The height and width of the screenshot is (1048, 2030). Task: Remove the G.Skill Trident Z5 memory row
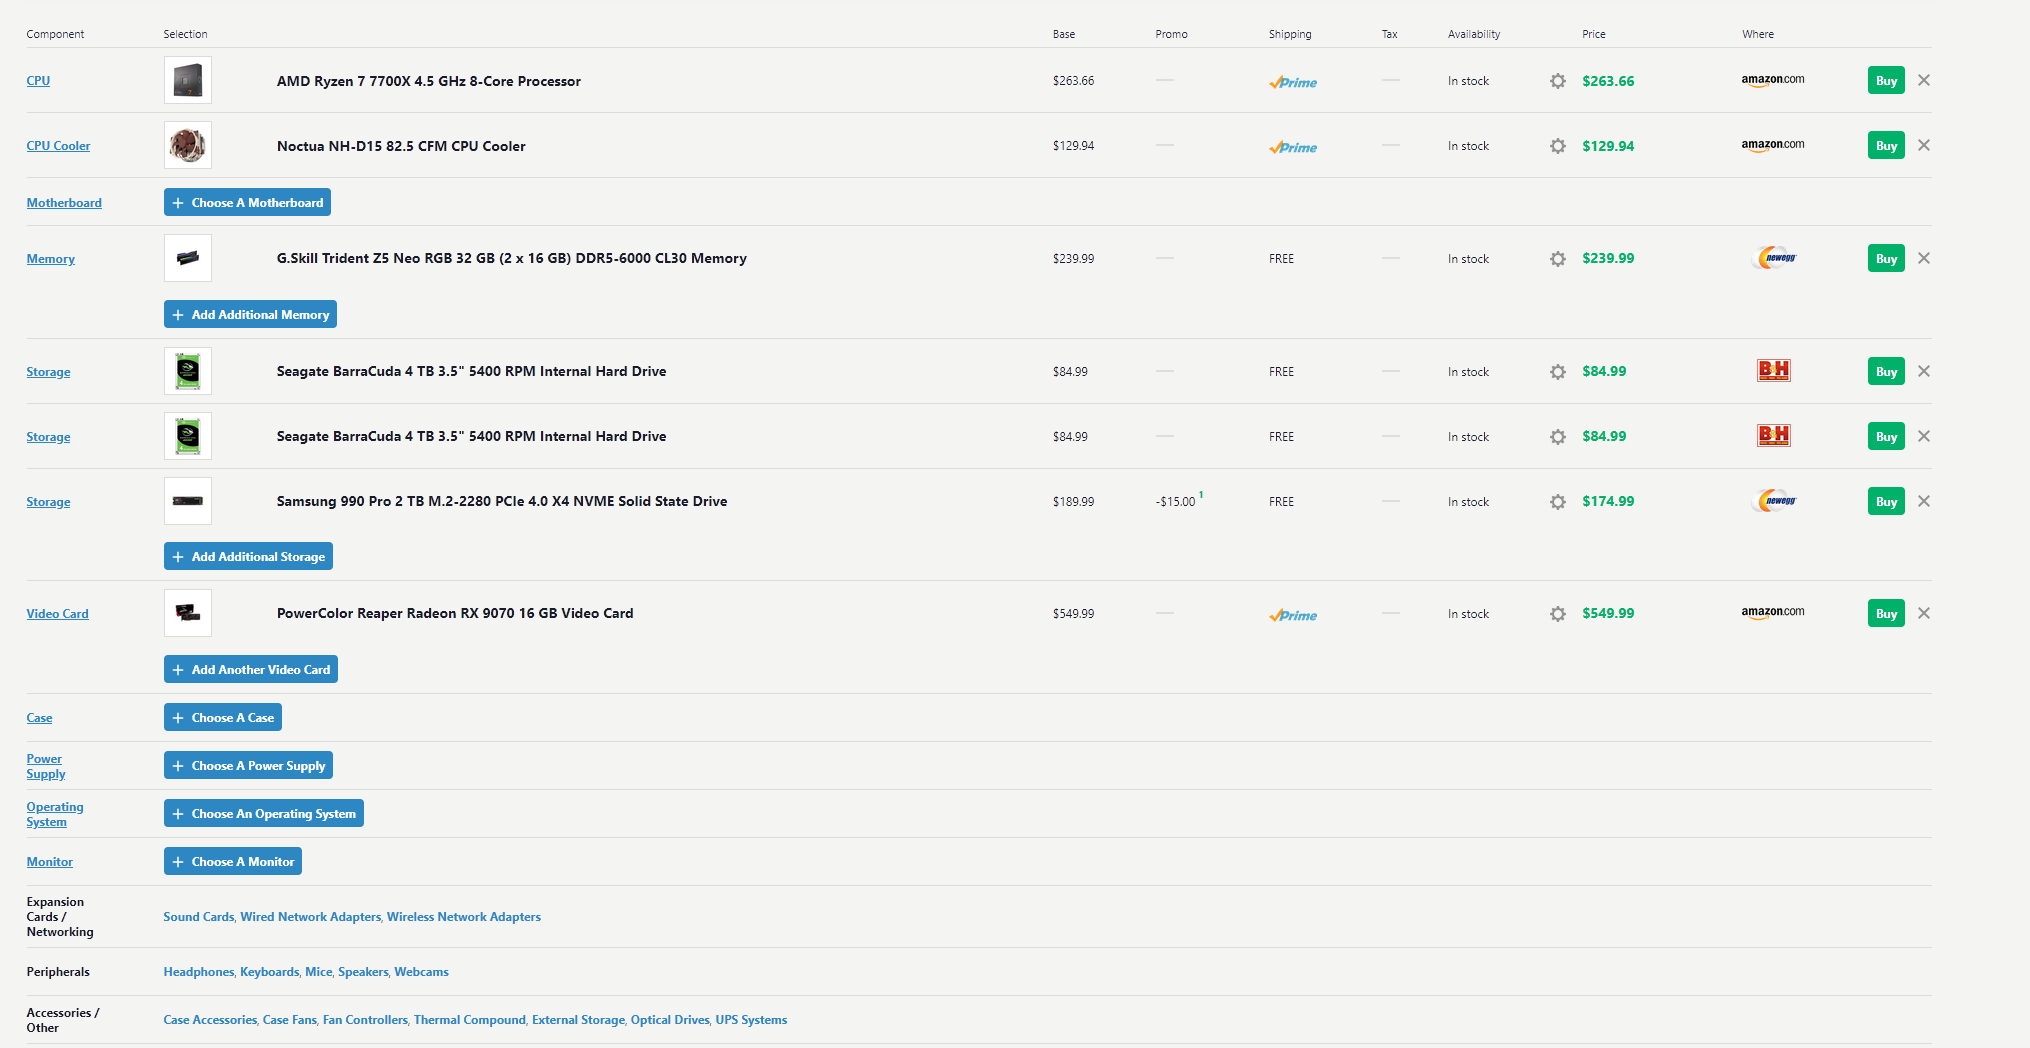click(x=1924, y=258)
